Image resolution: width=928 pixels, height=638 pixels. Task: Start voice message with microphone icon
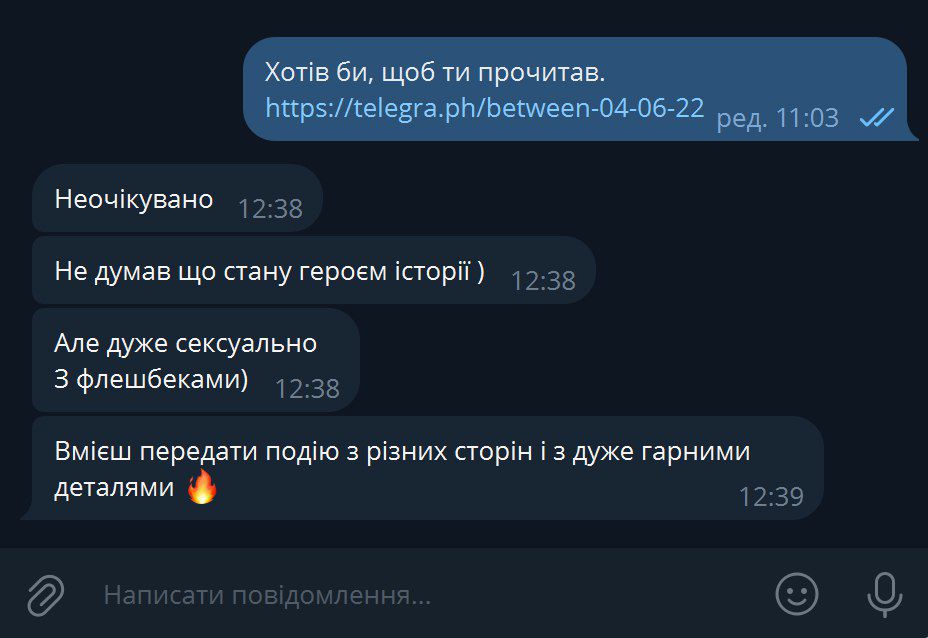(885, 595)
